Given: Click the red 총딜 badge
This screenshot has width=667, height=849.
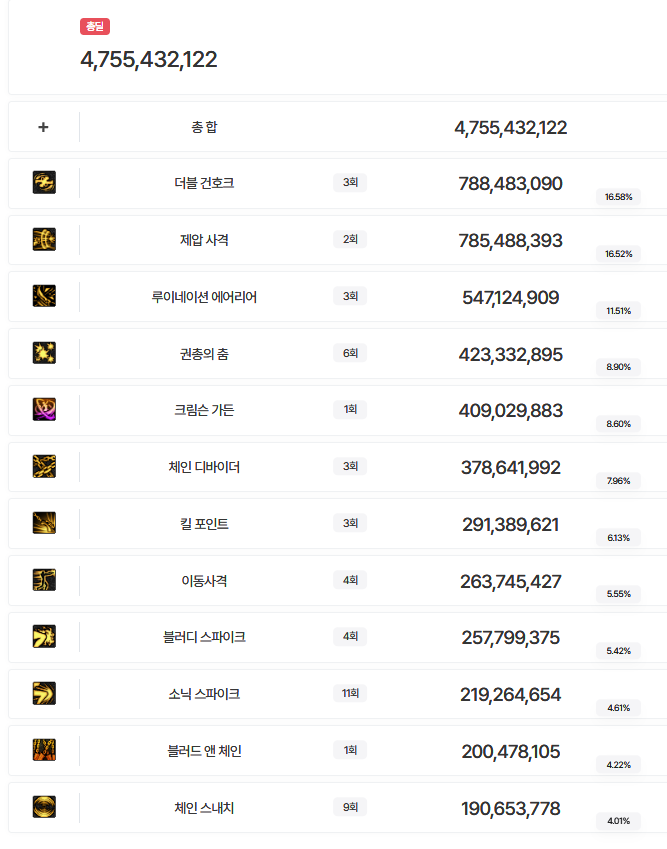Looking at the screenshot, I should [95, 27].
